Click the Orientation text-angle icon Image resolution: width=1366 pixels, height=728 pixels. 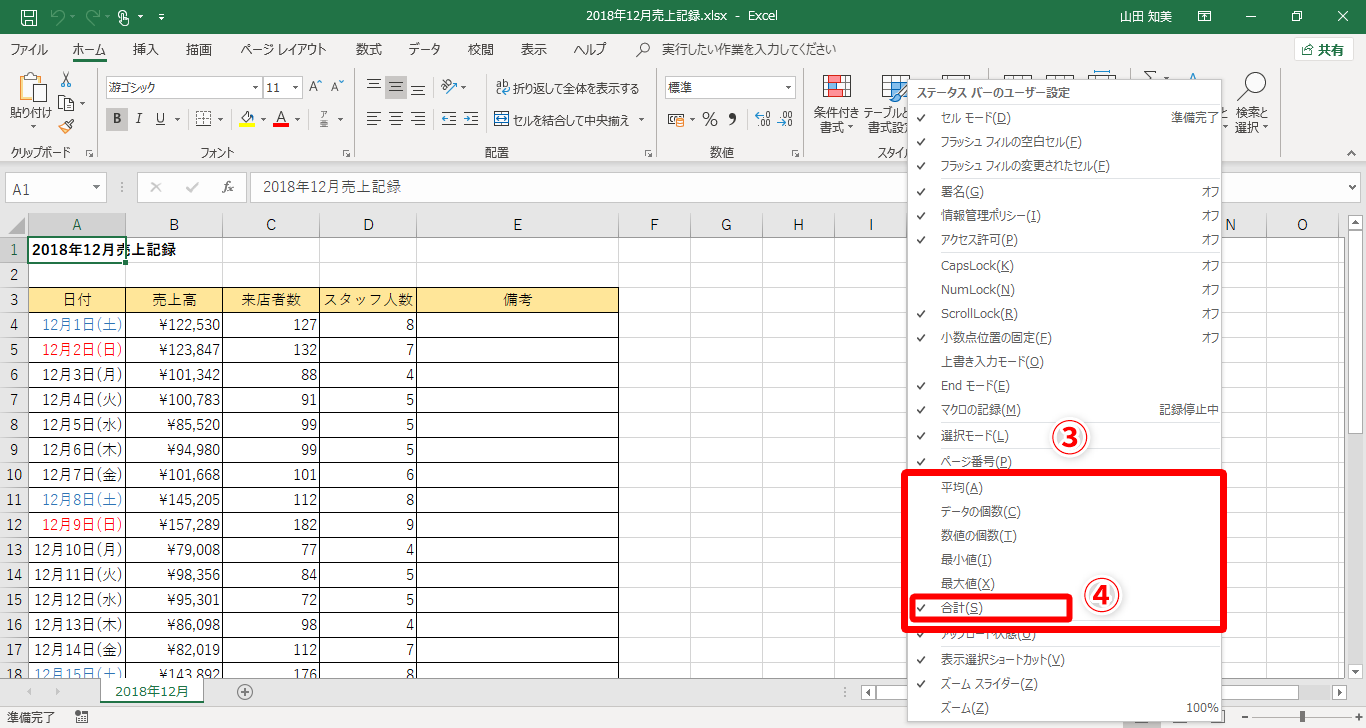tap(450, 87)
